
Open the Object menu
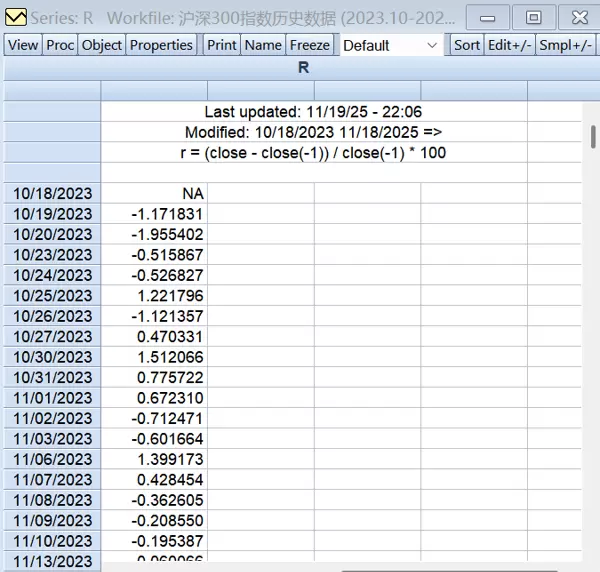[x=102, y=45]
